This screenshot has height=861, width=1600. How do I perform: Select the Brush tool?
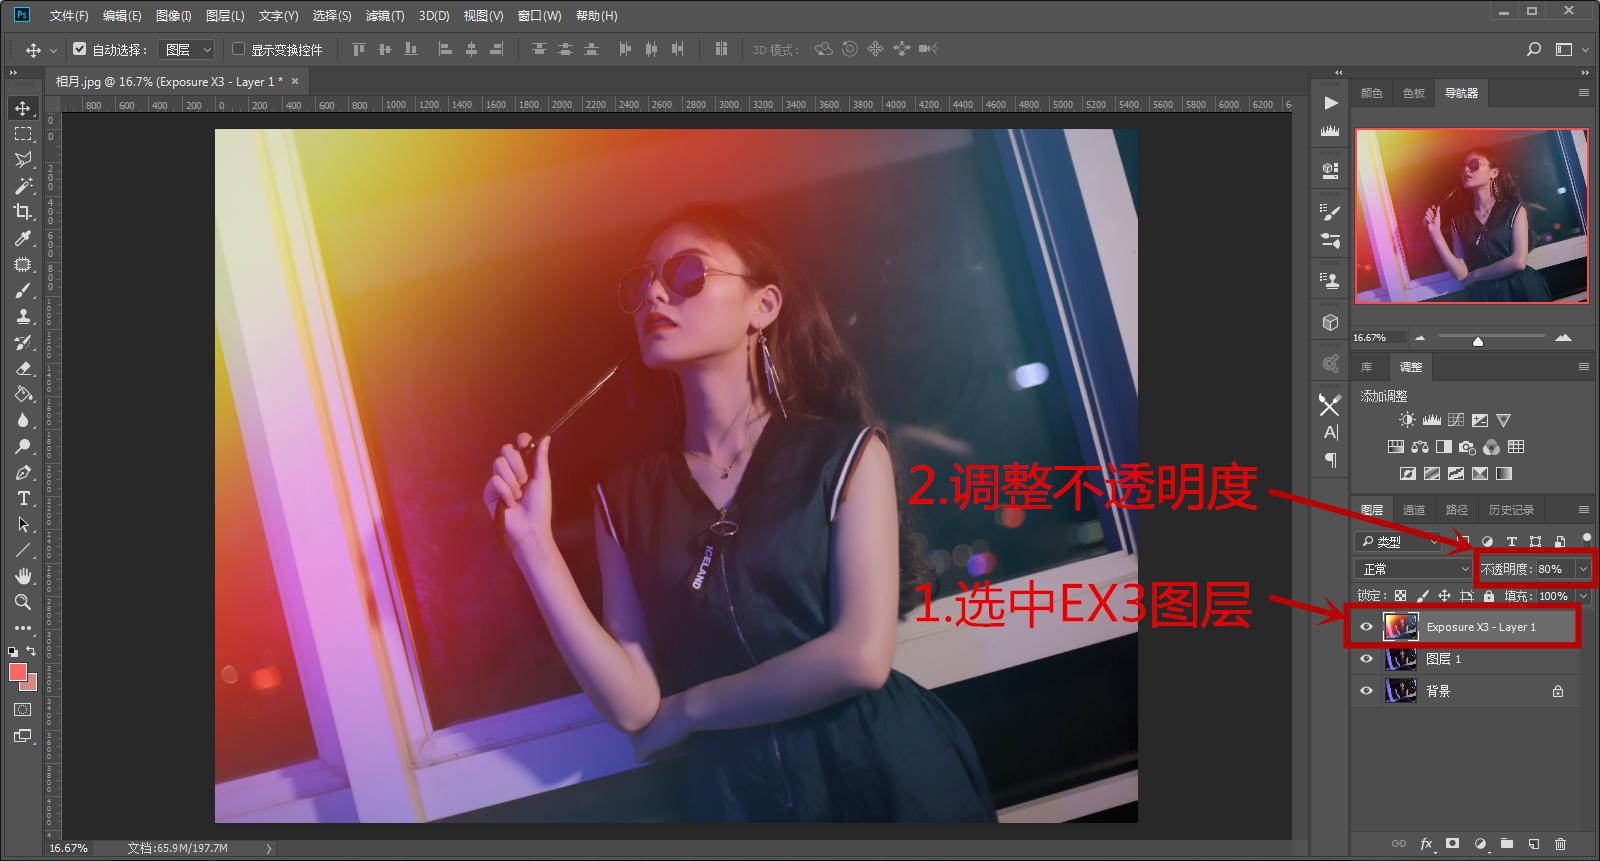[x=23, y=290]
